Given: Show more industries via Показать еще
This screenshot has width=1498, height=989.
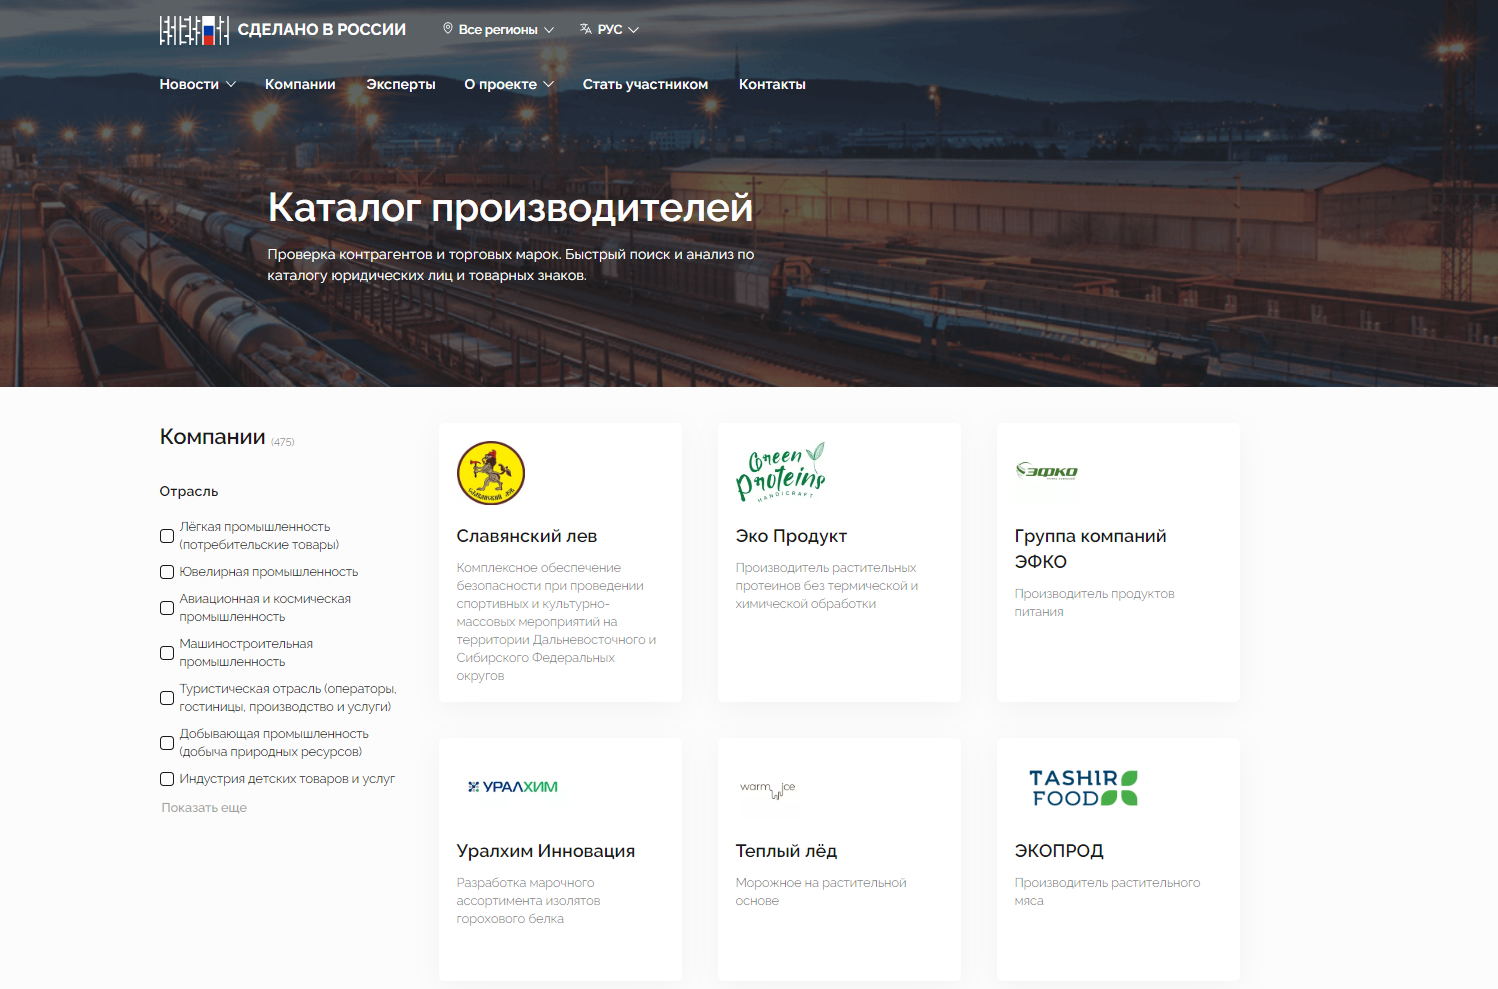Looking at the screenshot, I should [x=204, y=808].
